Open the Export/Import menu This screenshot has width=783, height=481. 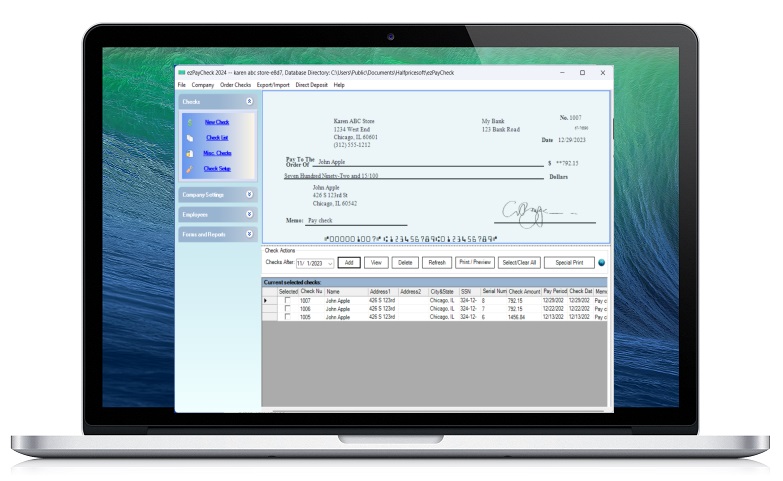pos(273,85)
